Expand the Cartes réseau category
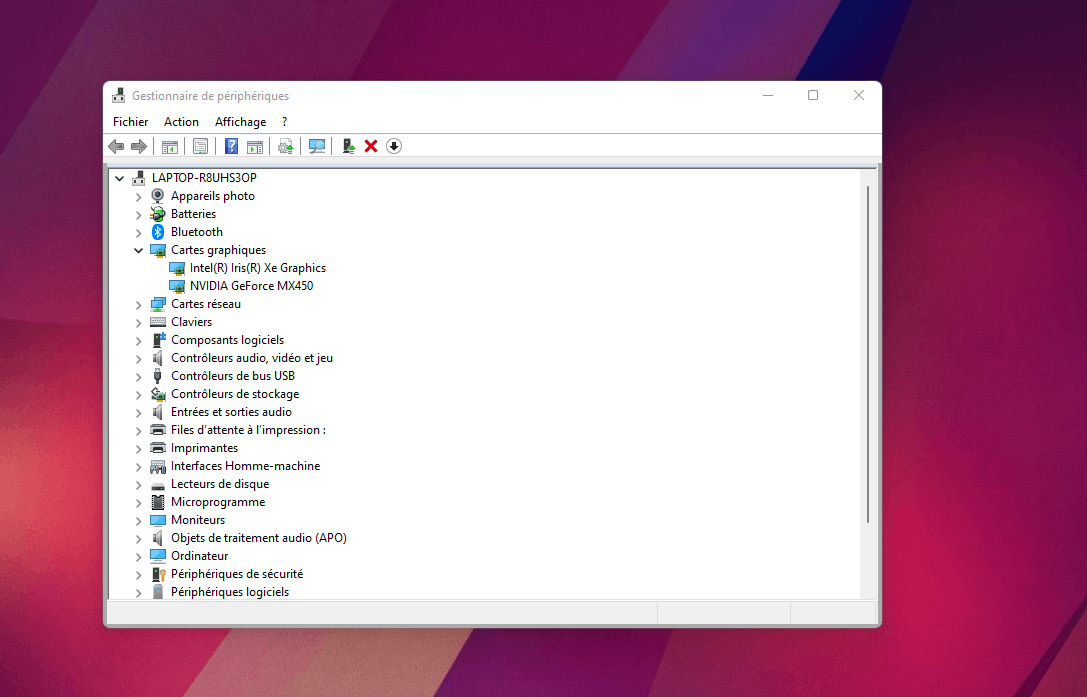 click(139, 304)
